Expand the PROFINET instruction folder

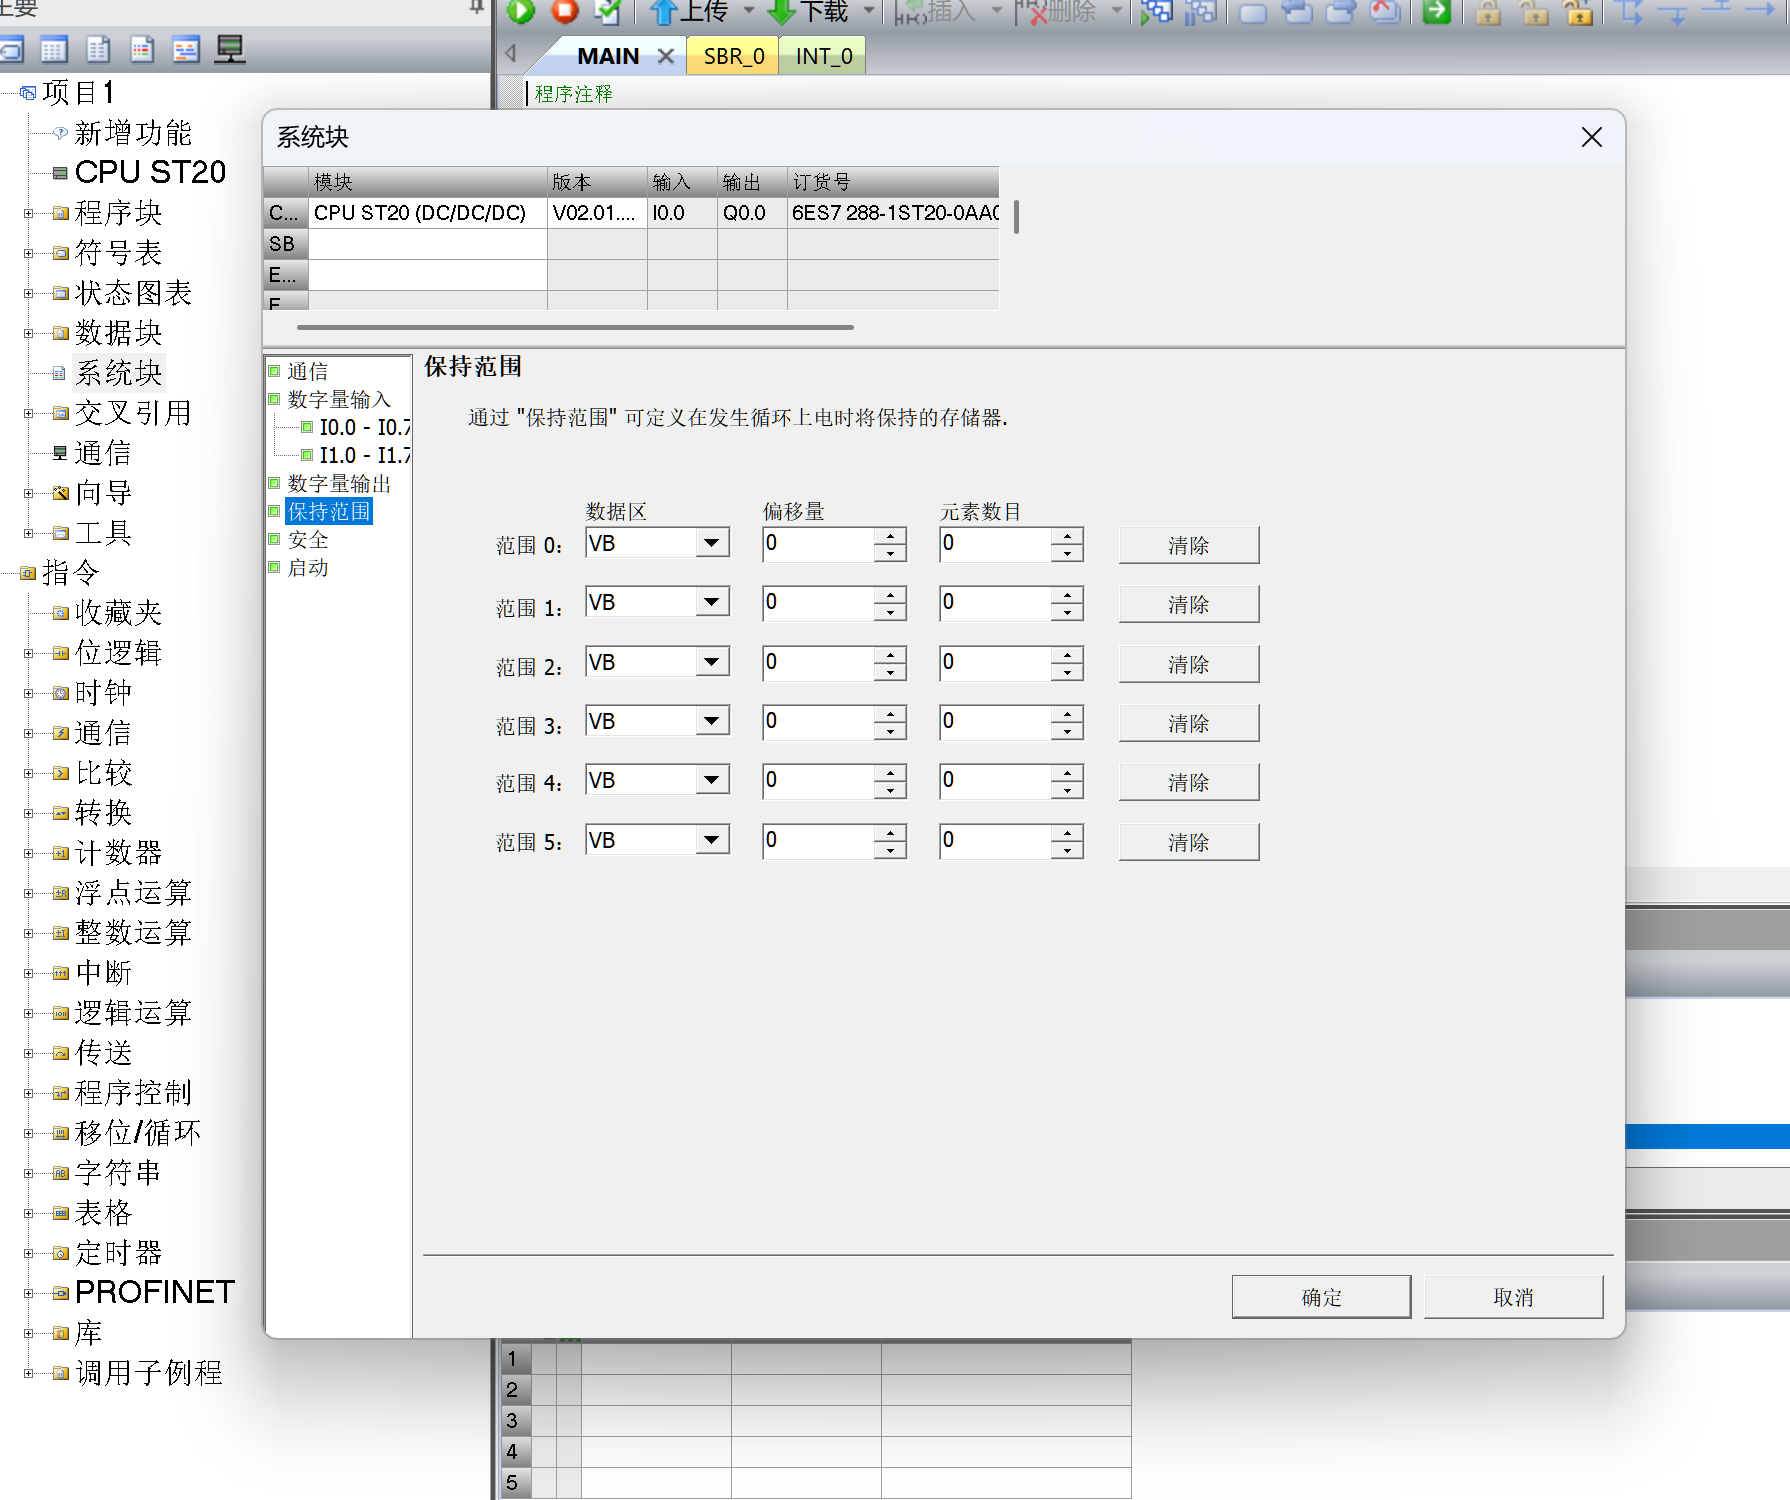(x=29, y=1293)
